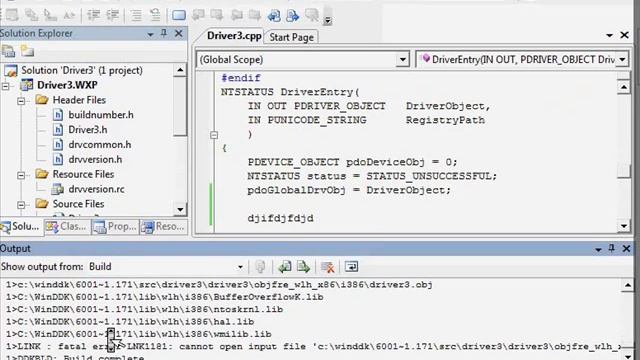
Task: Open the Output window position dropdown
Action: point(598,249)
